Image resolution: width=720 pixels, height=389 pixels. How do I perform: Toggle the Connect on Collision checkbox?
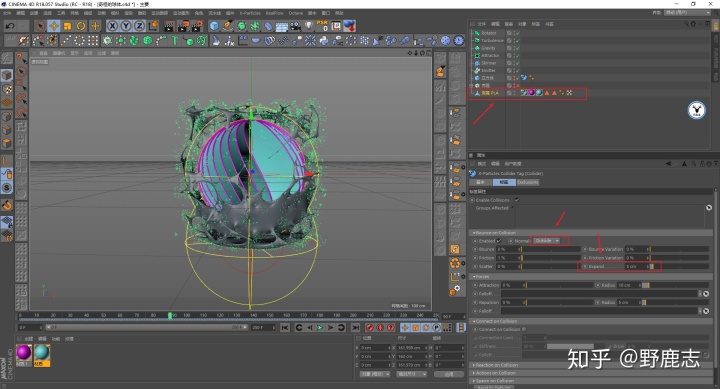[x=524, y=329]
